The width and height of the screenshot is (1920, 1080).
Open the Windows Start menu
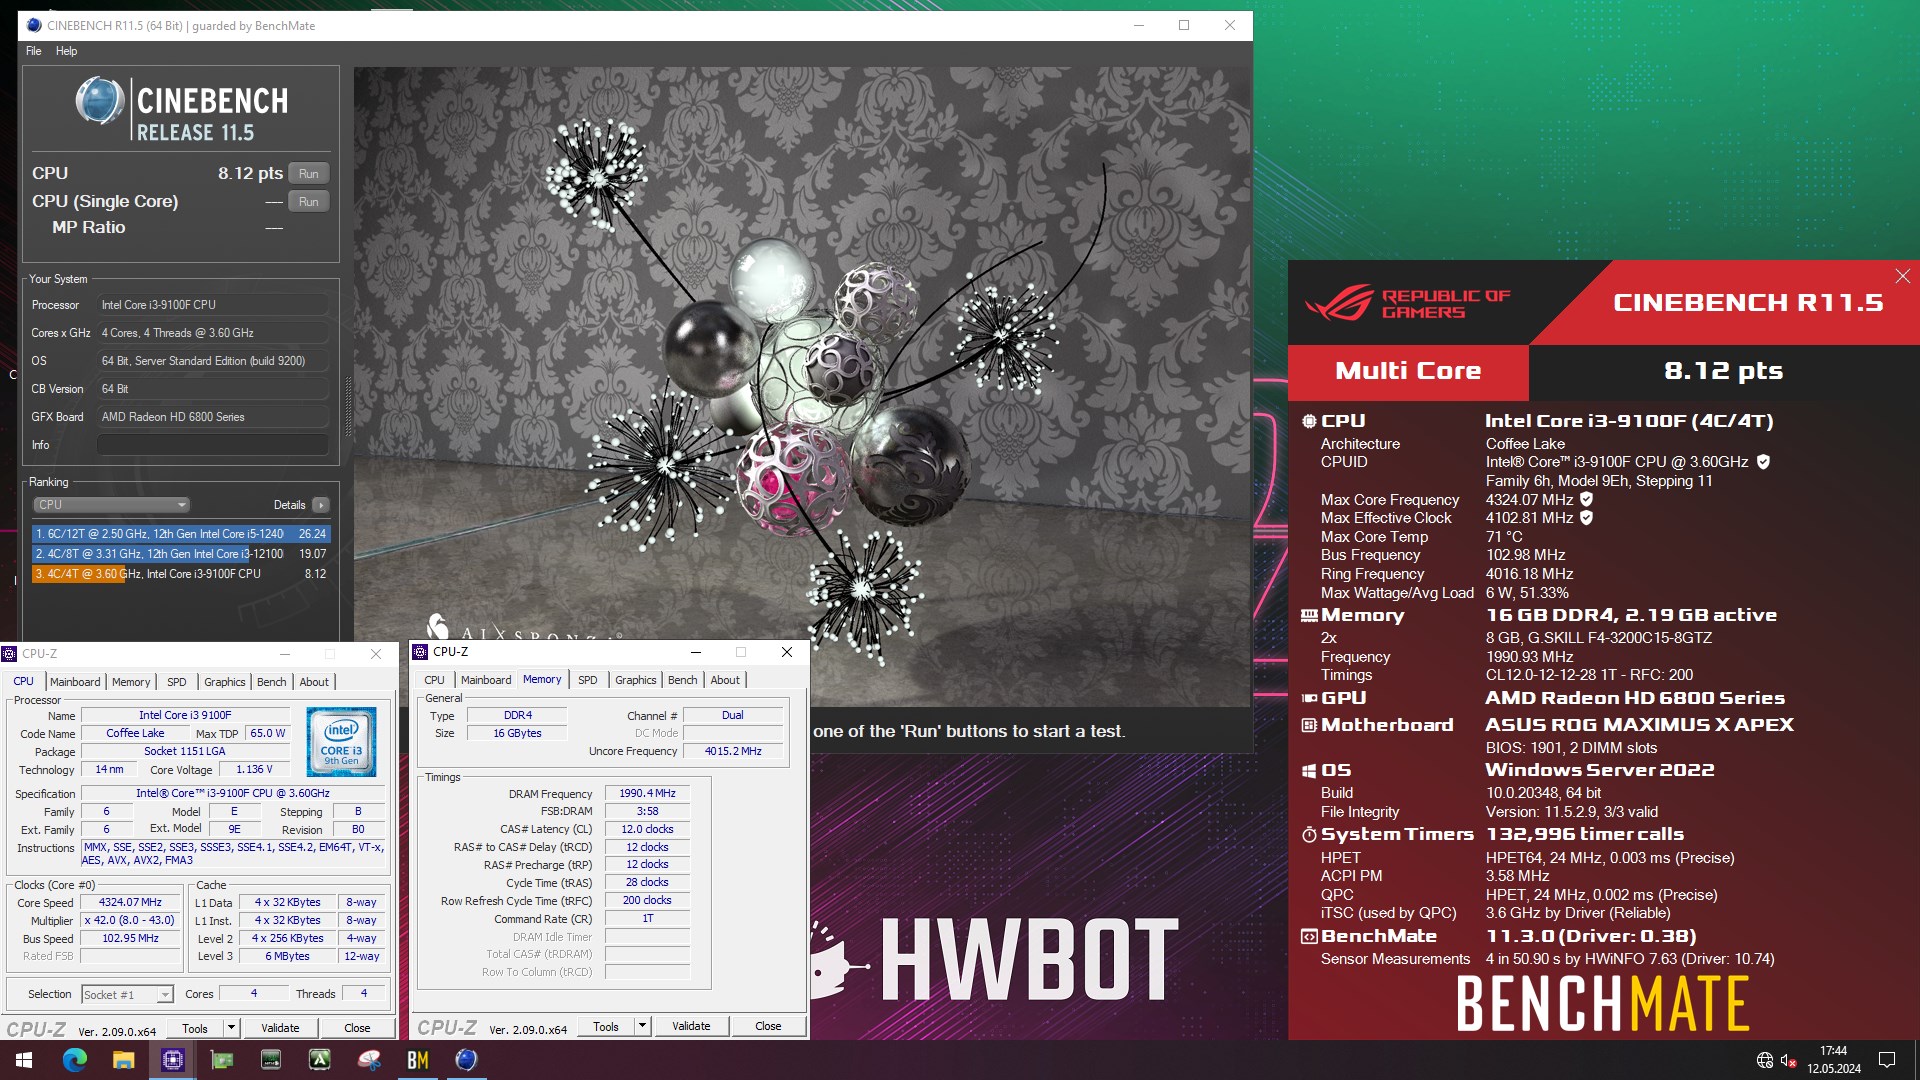pyautogui.click(x=24, y=1060)
